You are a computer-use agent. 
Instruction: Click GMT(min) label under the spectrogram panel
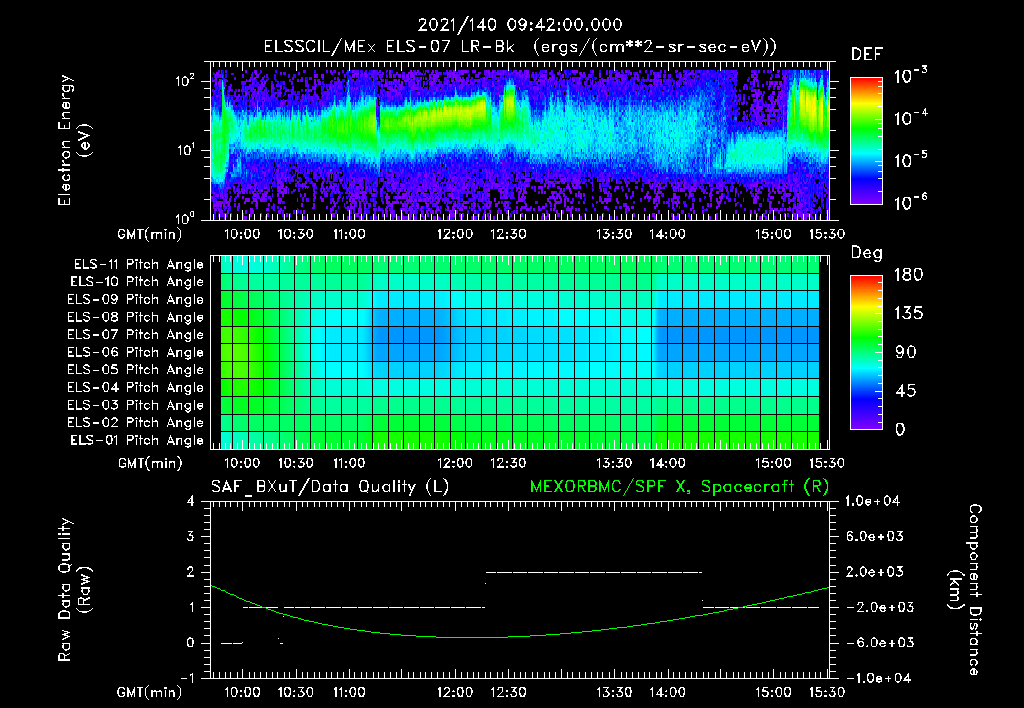(x=149, y=234)
